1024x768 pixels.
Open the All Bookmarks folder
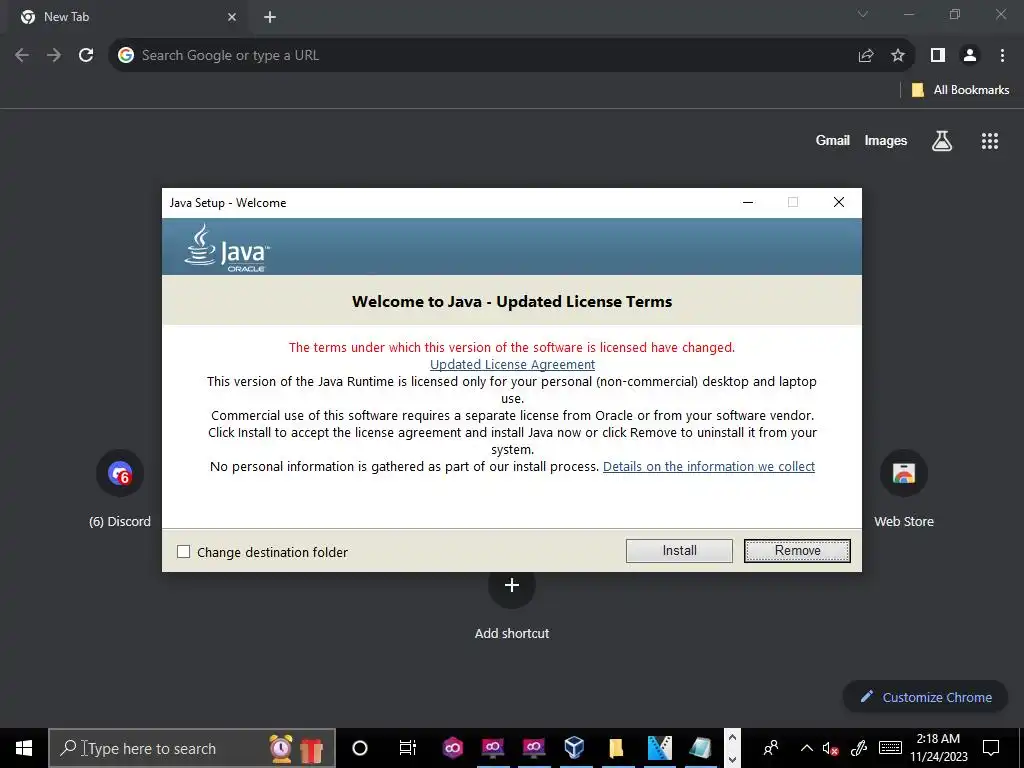tap(960, 90)
